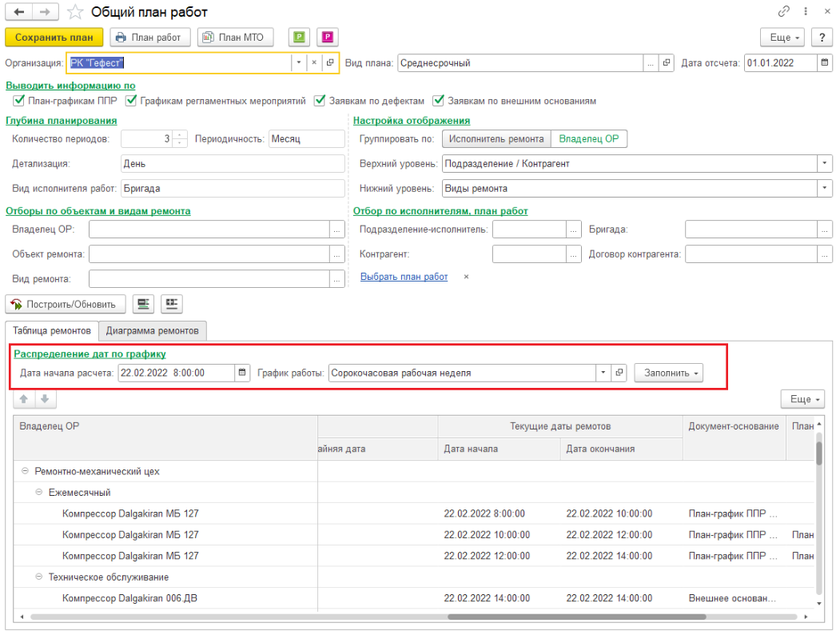Click Сохранить план button
The width and height of the screenshot is (840, 631).
pos(54,38)
